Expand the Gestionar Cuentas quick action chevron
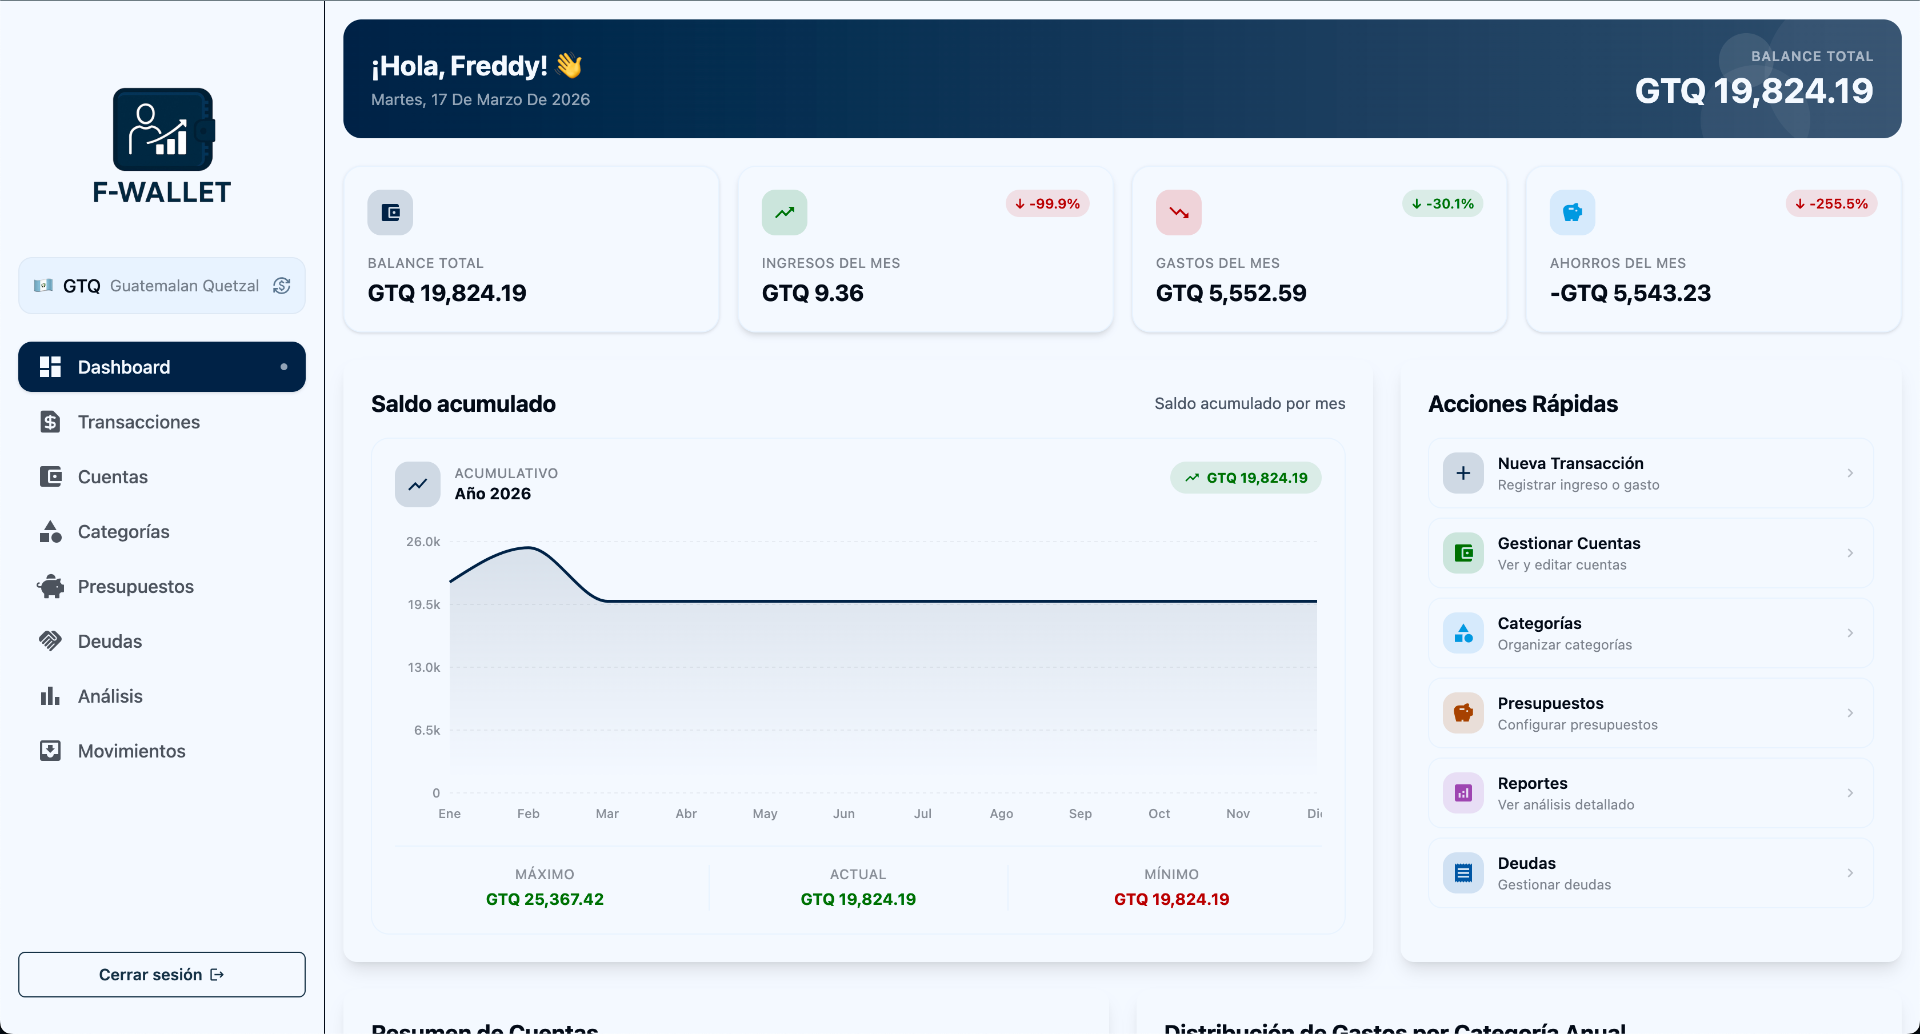 click(x=1848, y=553)
